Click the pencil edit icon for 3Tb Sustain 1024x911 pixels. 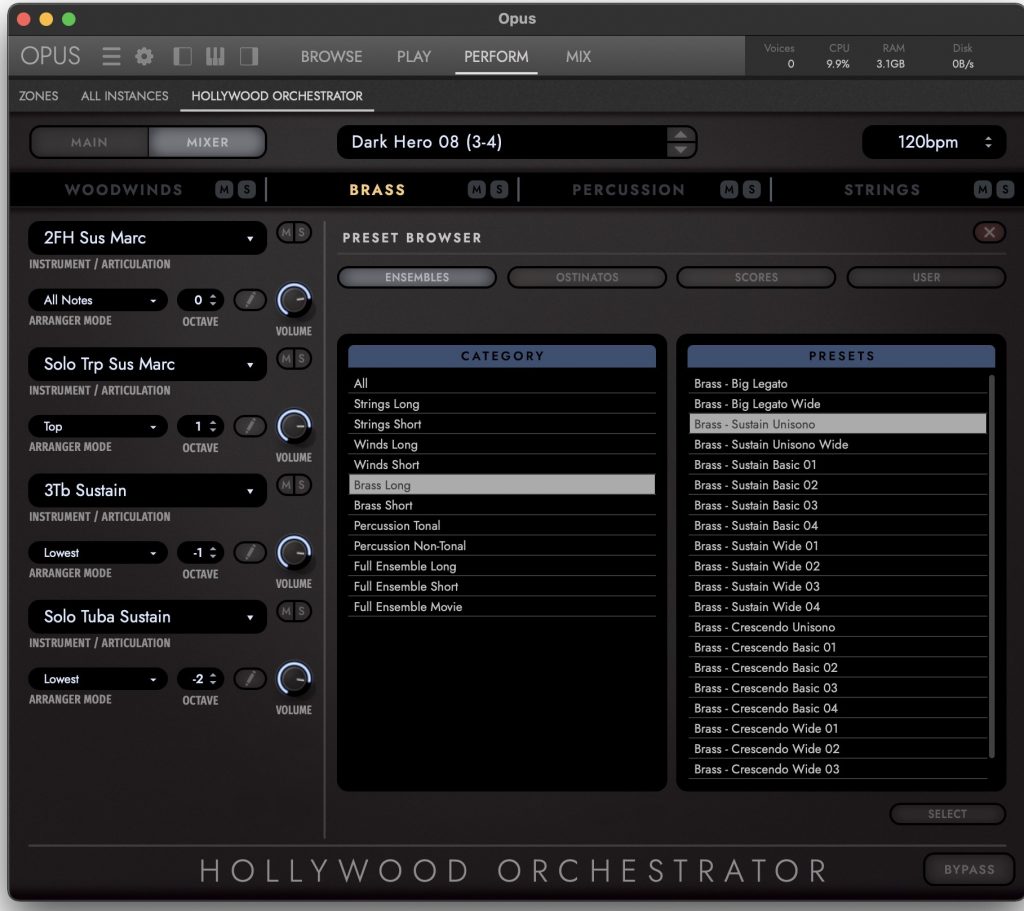click(x=249, y=552)
